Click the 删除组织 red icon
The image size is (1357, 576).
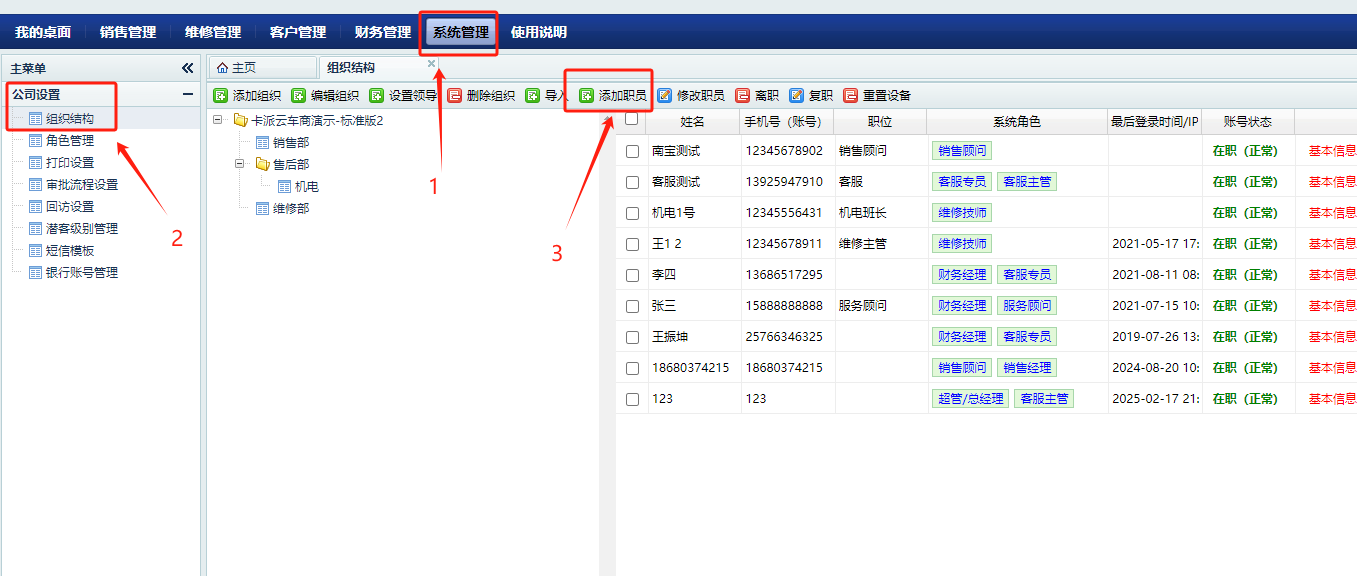pyautogui.click(x=455, y=96)
